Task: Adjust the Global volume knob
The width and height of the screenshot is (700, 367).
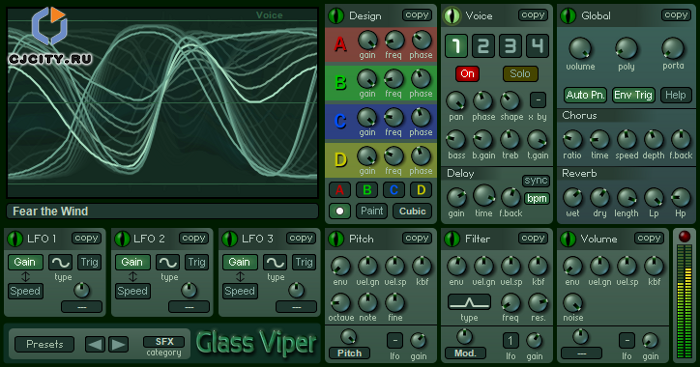Action: [580, 48]
